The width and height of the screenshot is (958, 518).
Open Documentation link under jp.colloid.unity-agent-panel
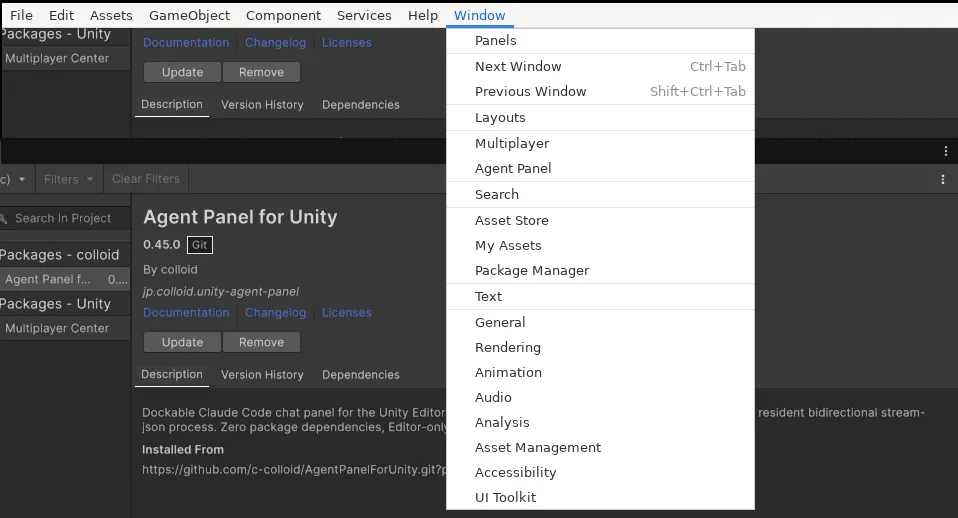[x=186, y=313]
